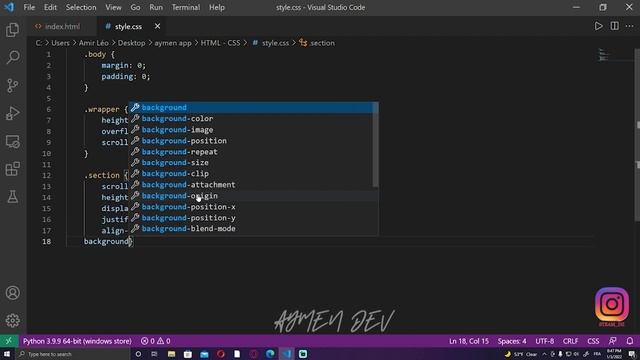The image size is (640, 360).
Task: Open the Run and Debug view
Action: tap(13, 113)
